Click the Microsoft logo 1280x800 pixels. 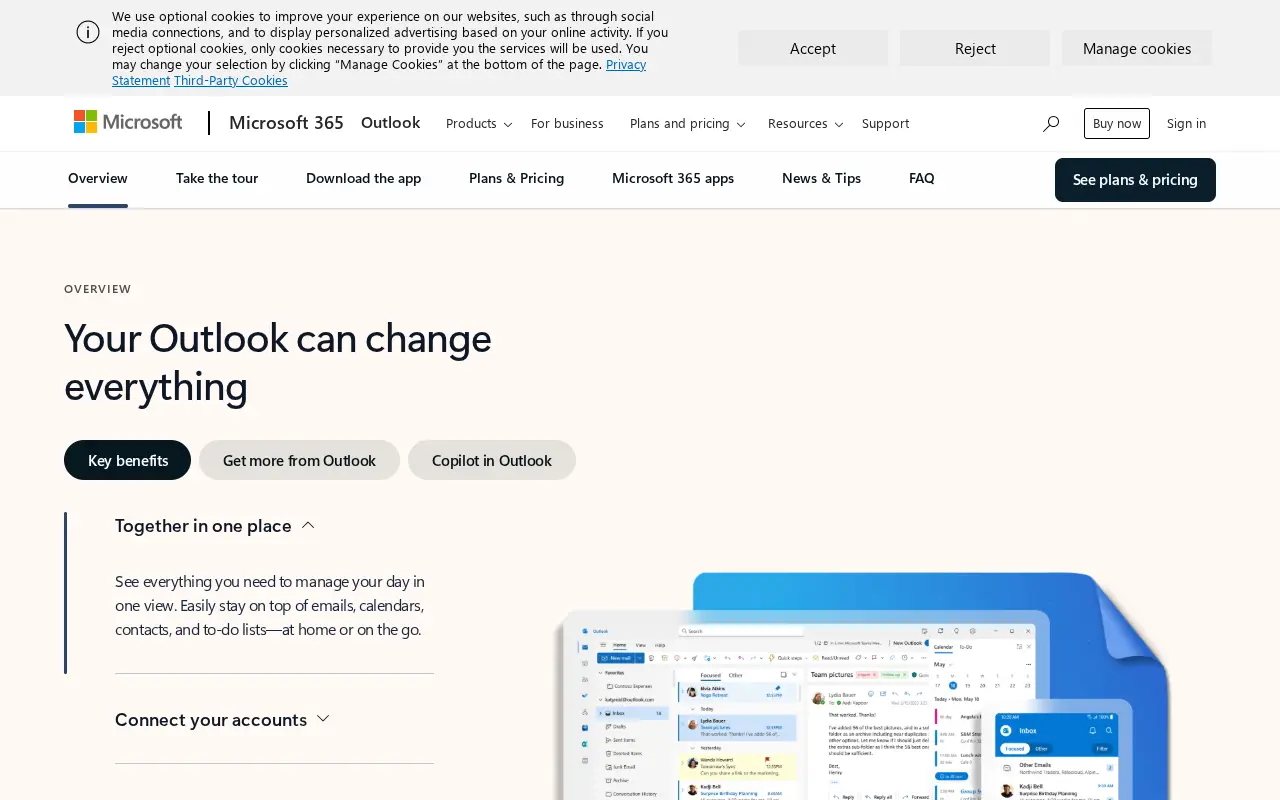click(x=128, y=122)
